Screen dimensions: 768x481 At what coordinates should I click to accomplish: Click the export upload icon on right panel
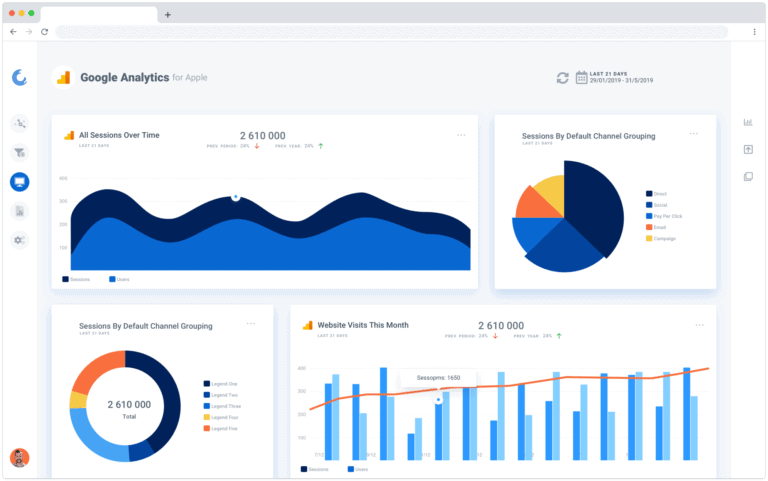pos(748,149)
